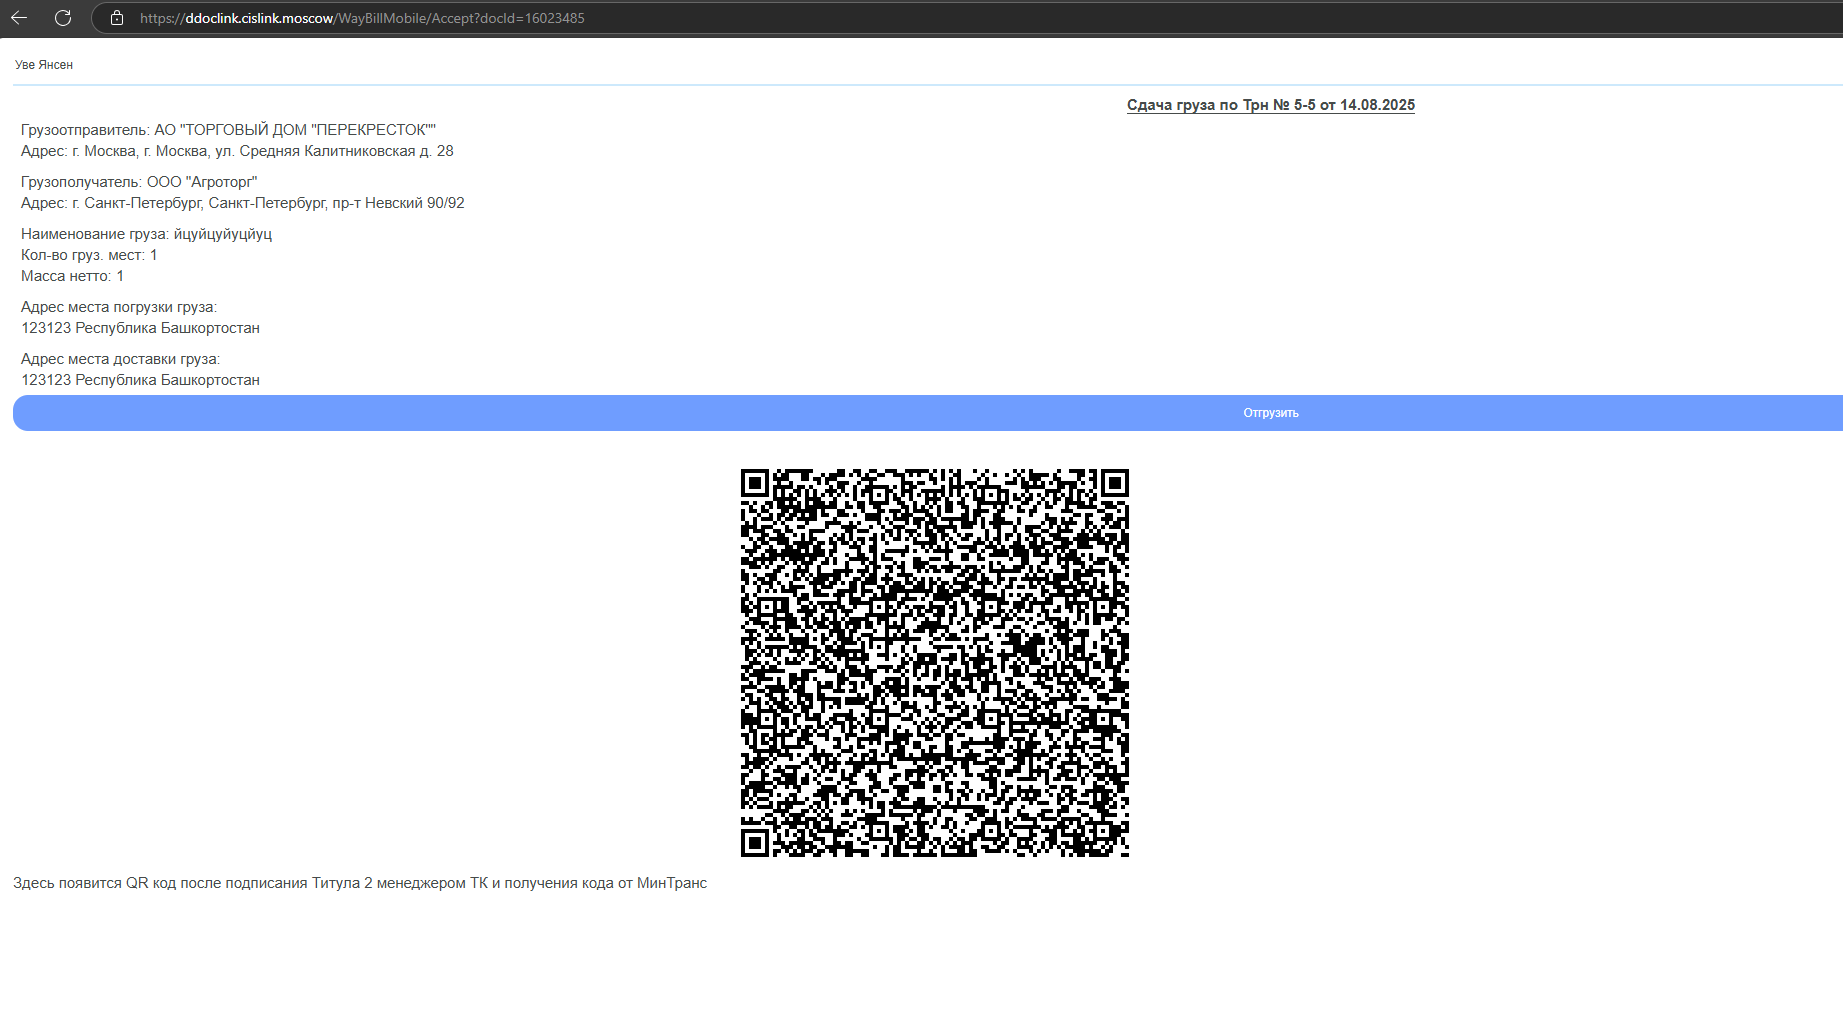This screenshot has height=1033, width=1843.
Task: Click the note about QR code appearing
Action: 360,883
